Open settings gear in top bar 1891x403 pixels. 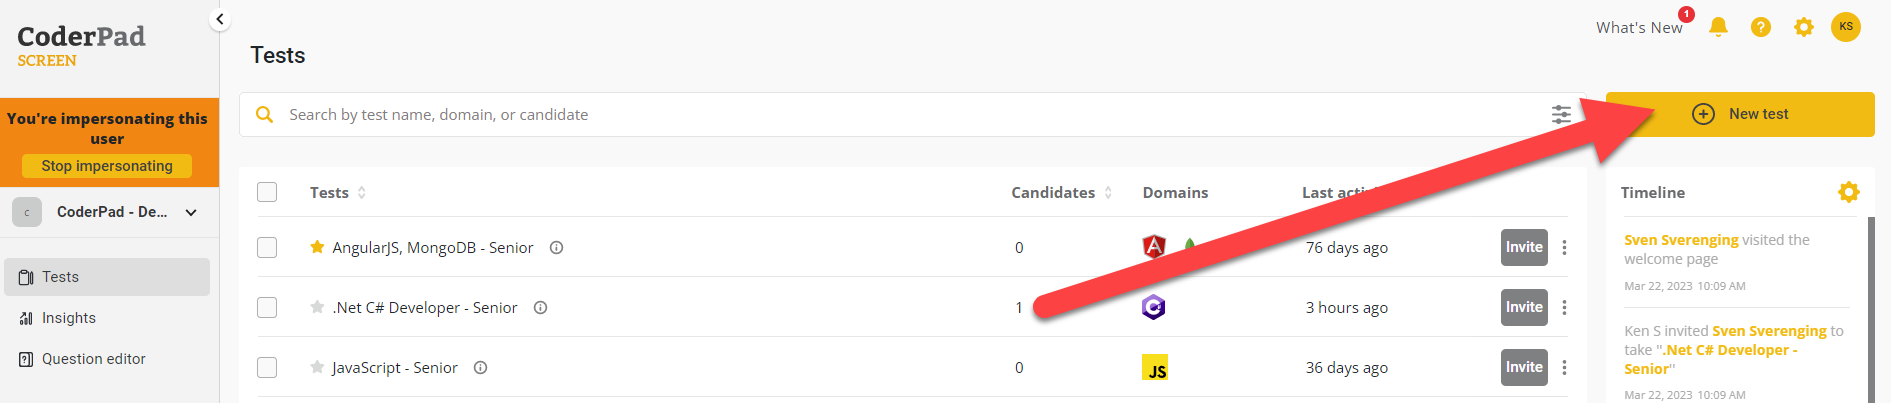point(1804,27)
